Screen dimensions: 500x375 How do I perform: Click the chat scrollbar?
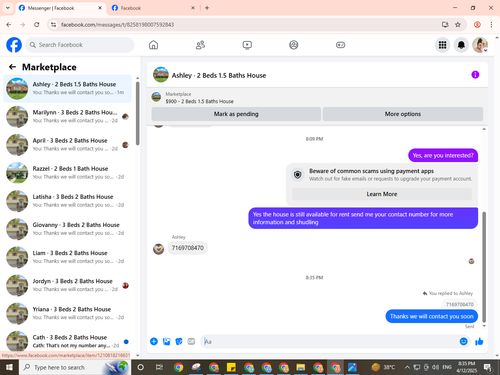tap(484, 267)
